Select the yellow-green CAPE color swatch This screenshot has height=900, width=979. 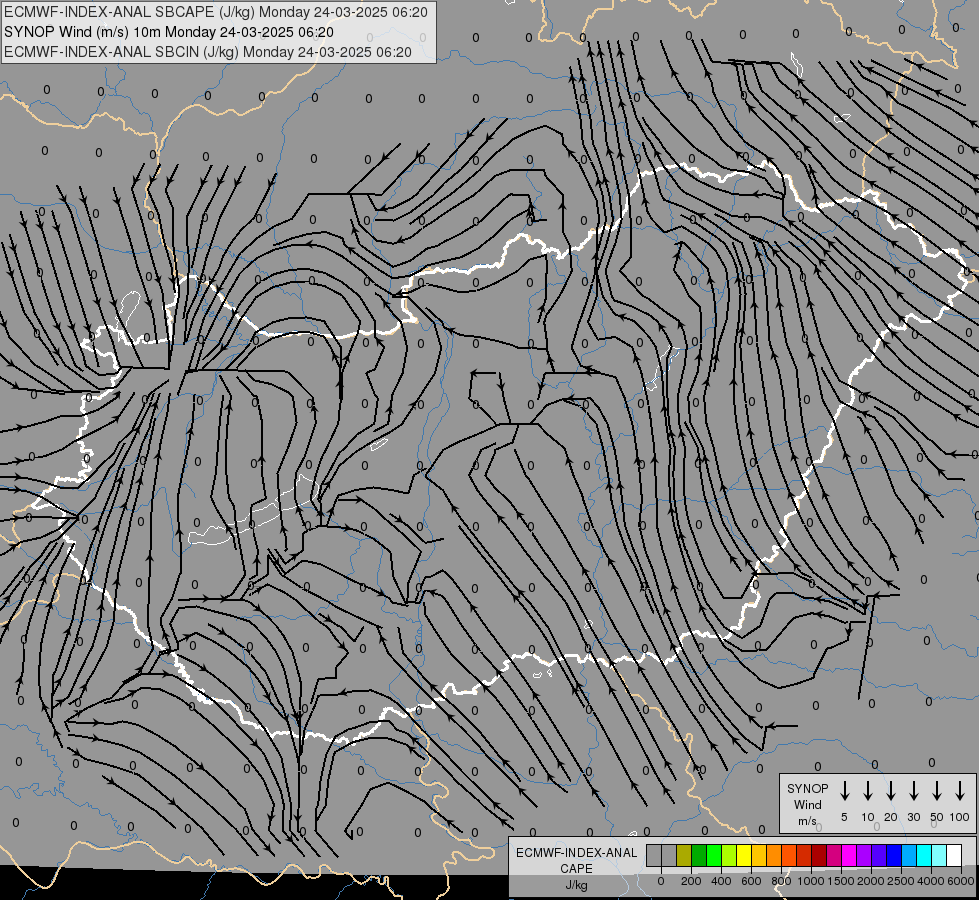(729, 855)
